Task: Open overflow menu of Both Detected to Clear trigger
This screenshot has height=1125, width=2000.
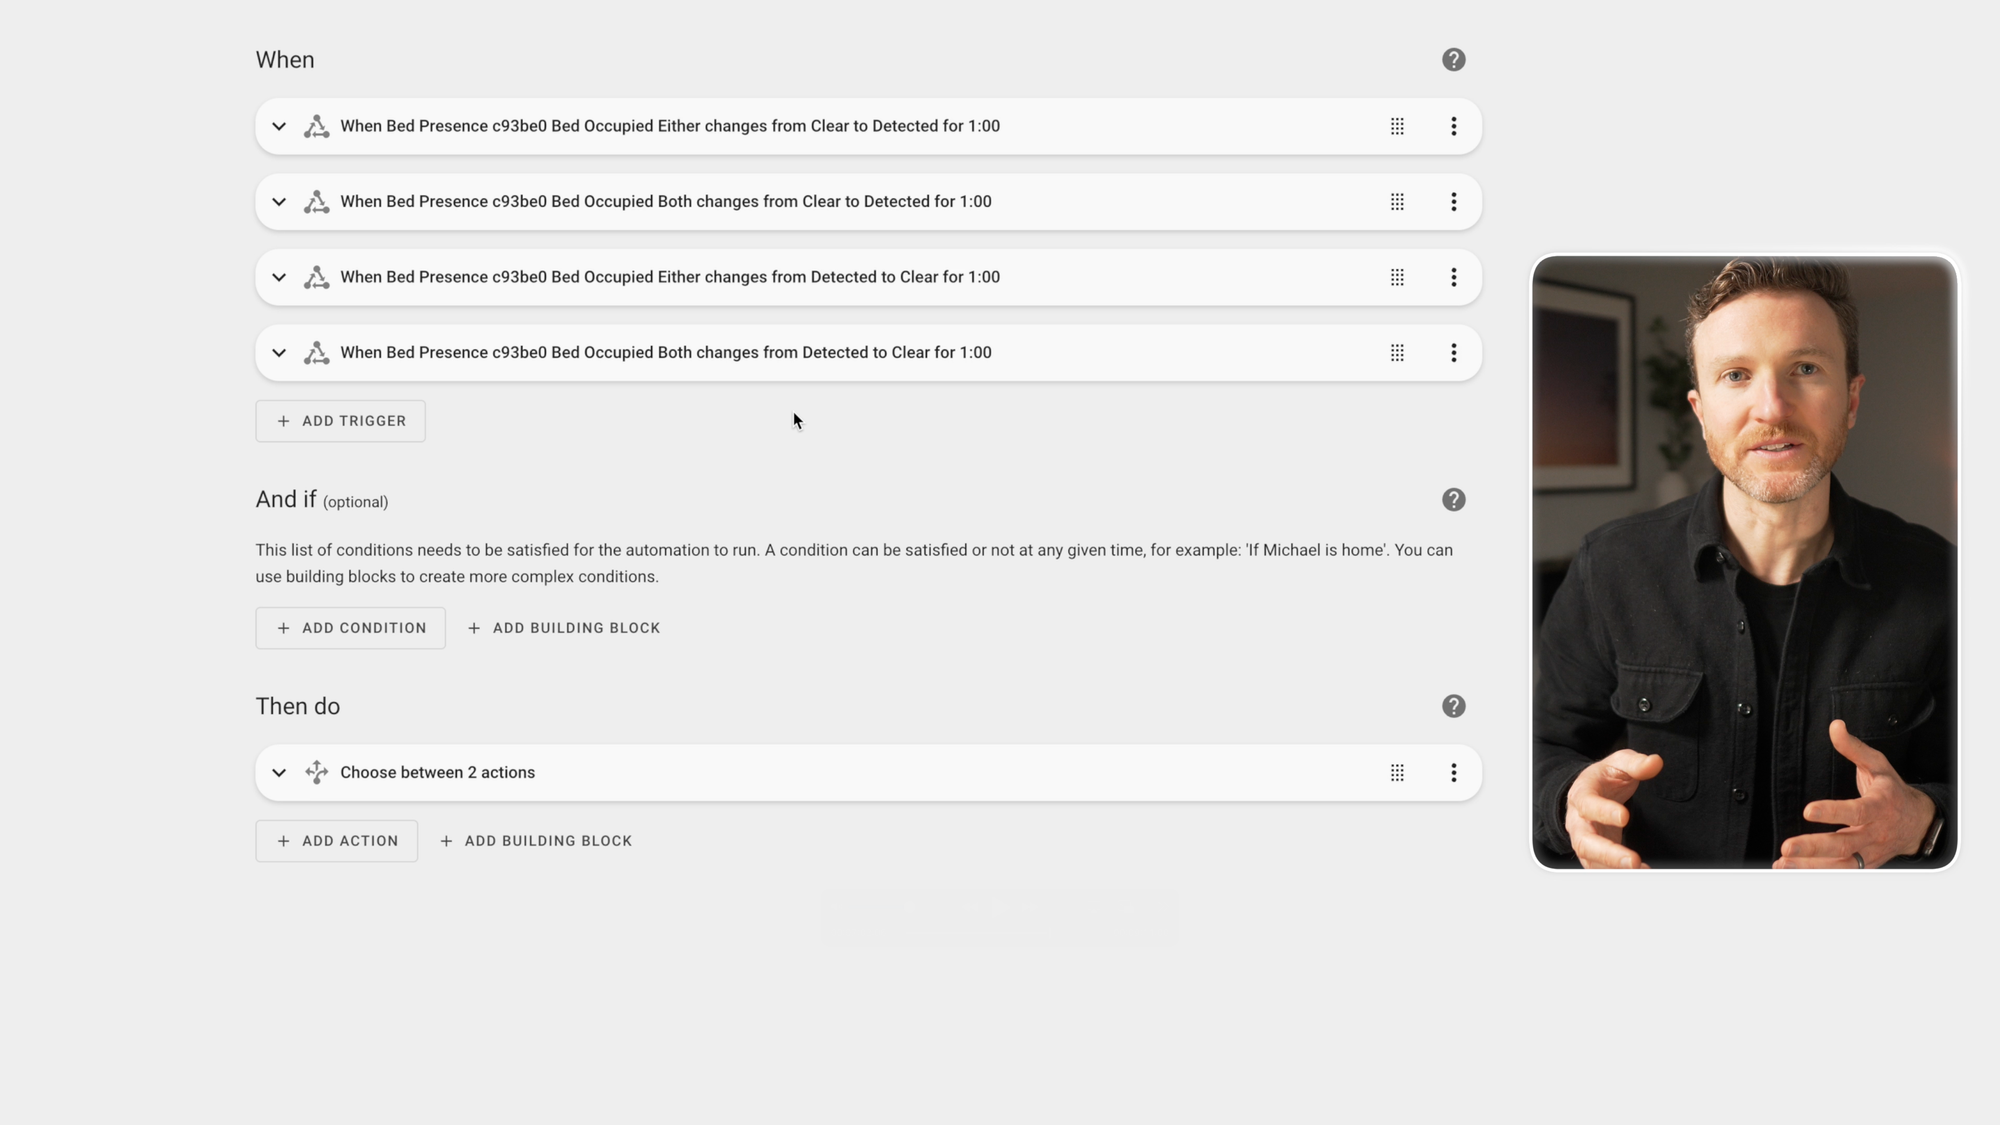Action: (x=1454, y=353)
